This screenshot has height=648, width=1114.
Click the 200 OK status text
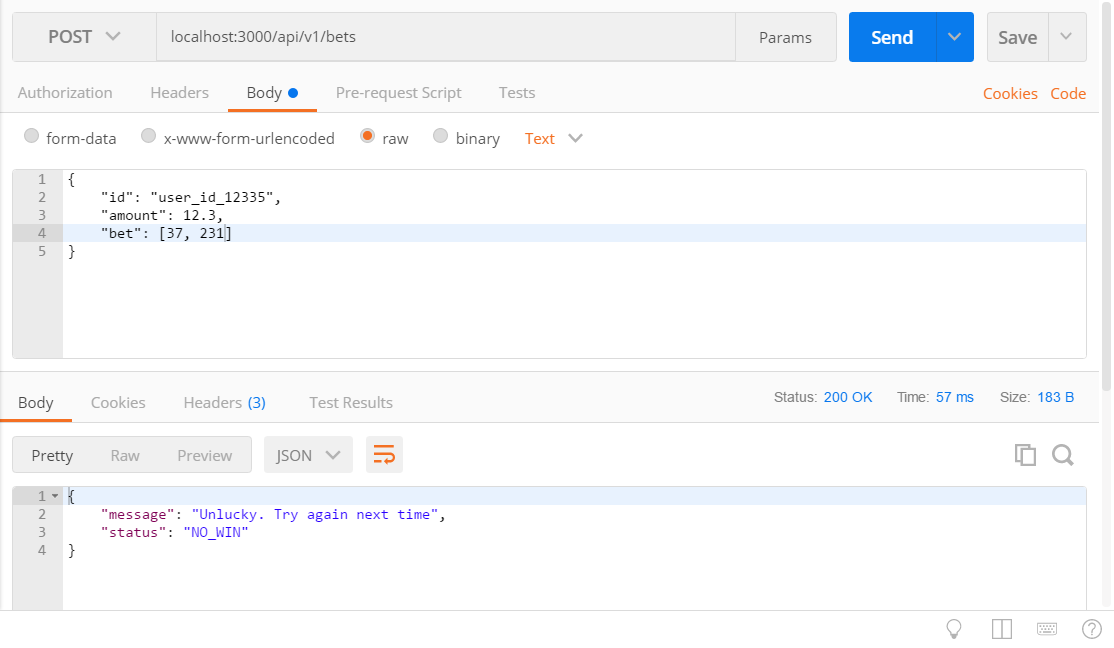[848, 397]
